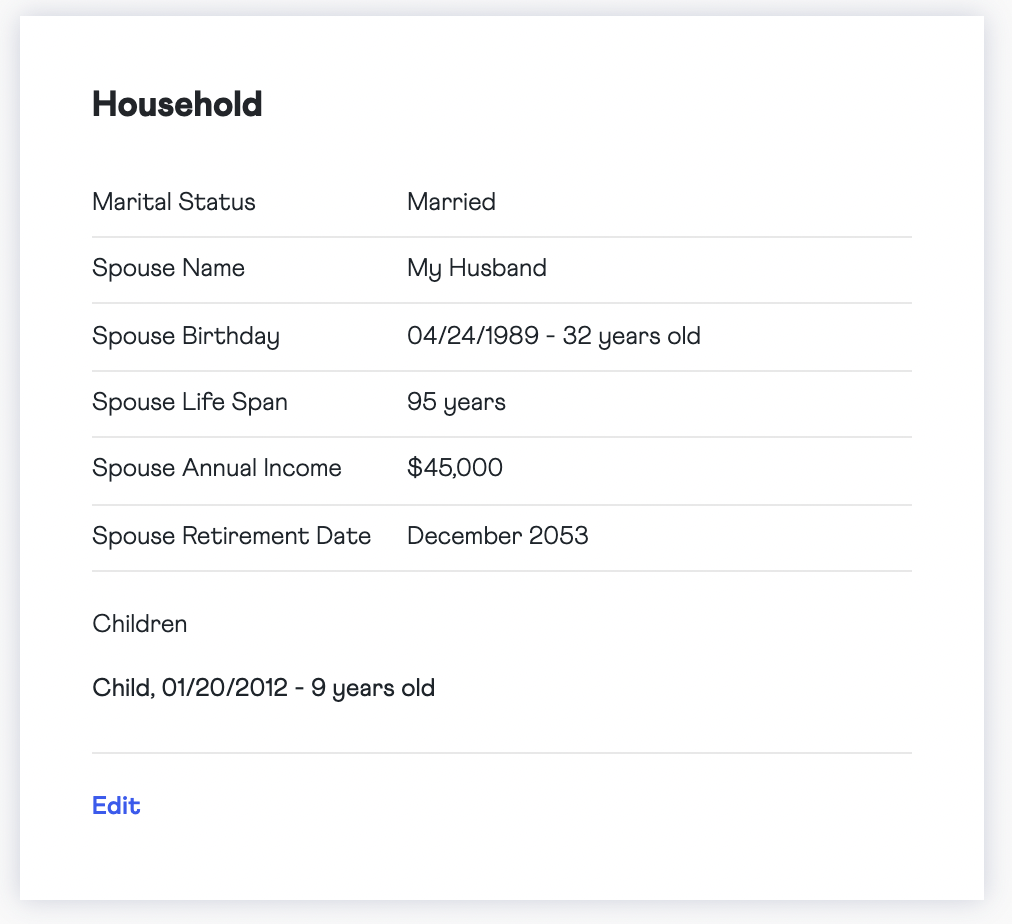Screen dimensions: 1012x924
Task: Select the Spouse Retirement Date label
Action: tap(232, 536)
